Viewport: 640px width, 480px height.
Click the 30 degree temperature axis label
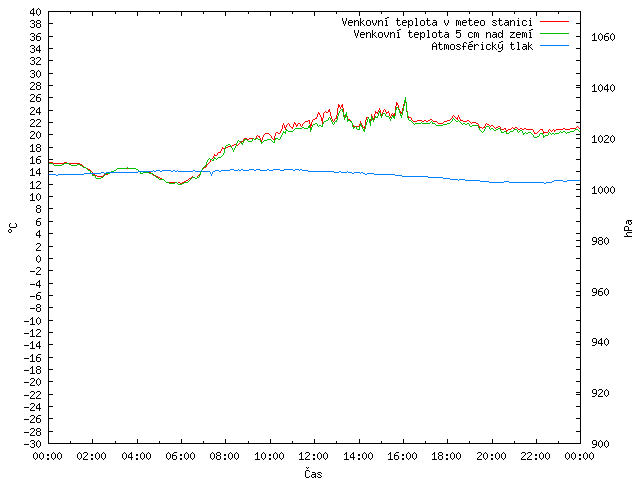click(x=36, y=74)
